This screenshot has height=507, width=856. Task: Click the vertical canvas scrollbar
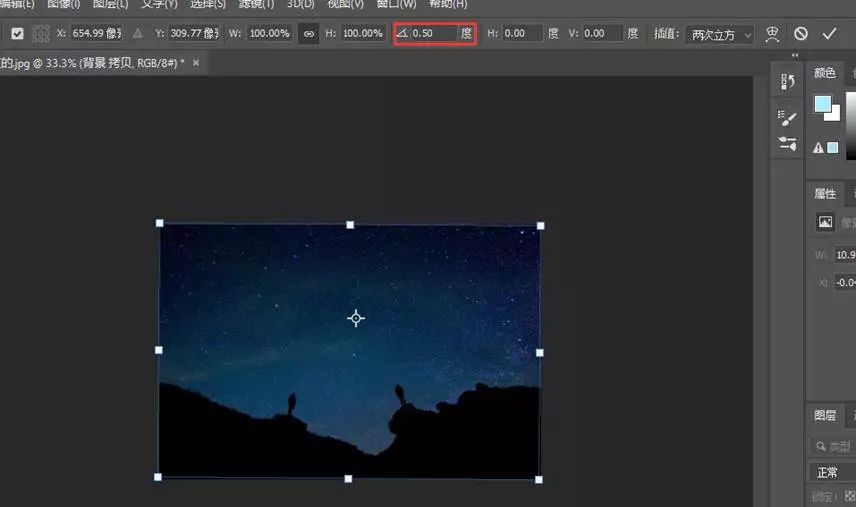click(x=762, y=291)
